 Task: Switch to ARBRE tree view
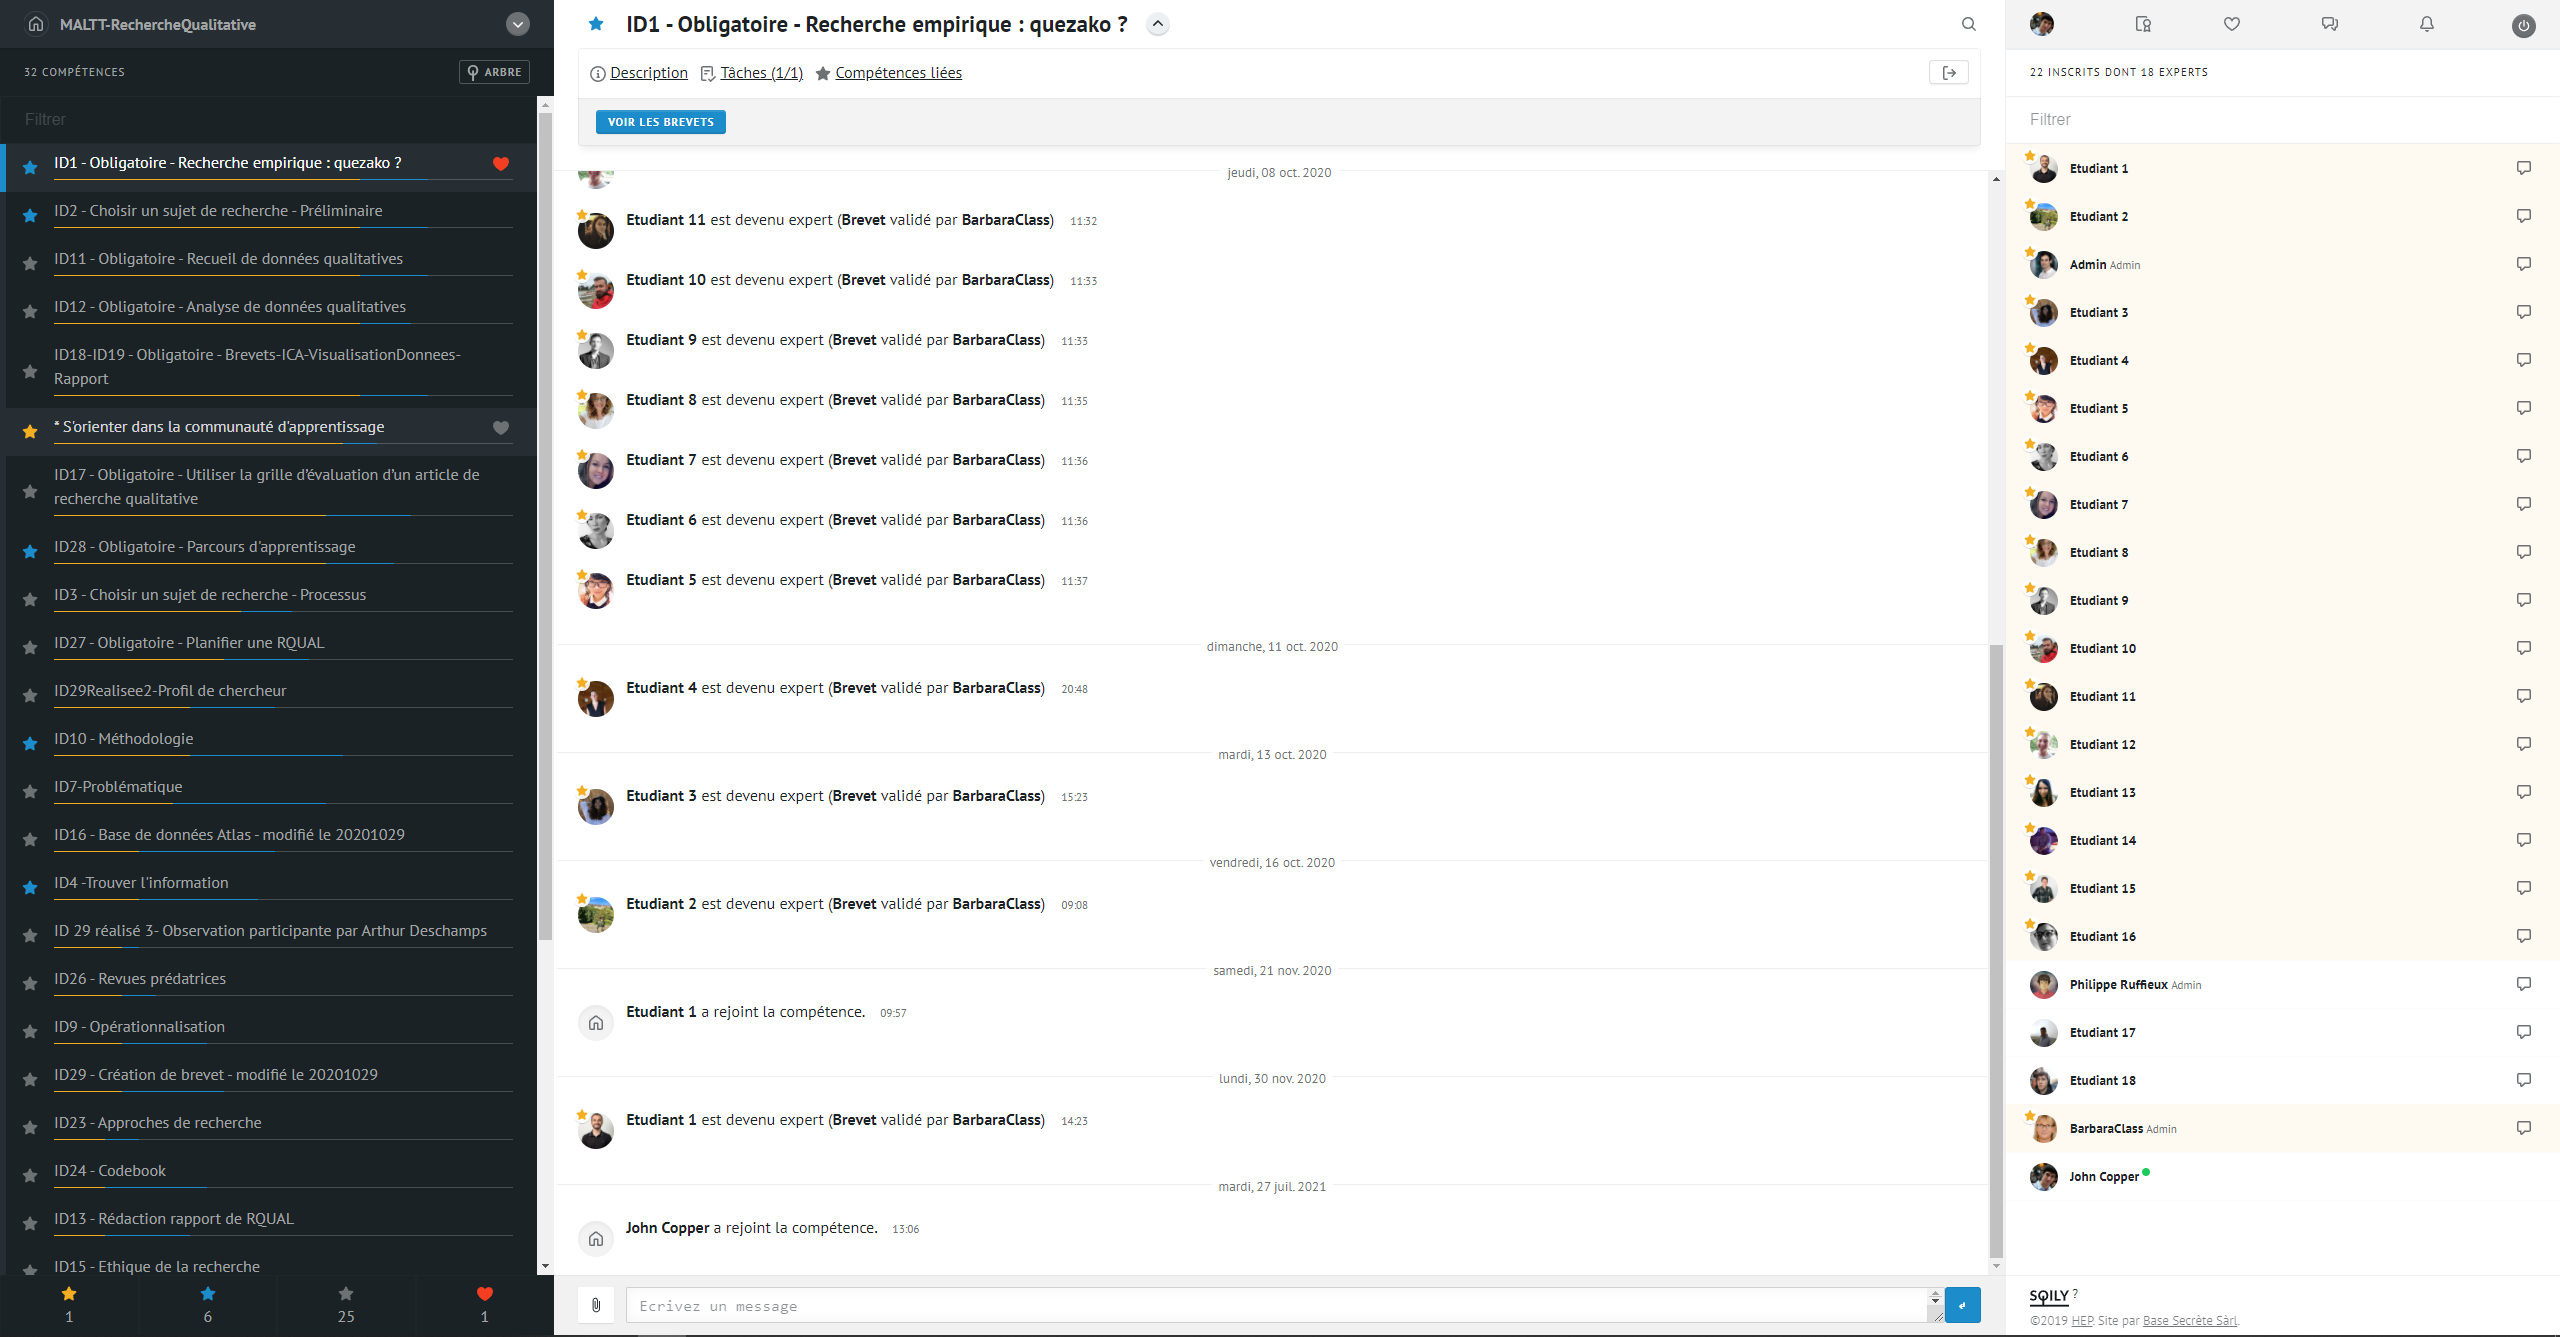pos(494,72)
